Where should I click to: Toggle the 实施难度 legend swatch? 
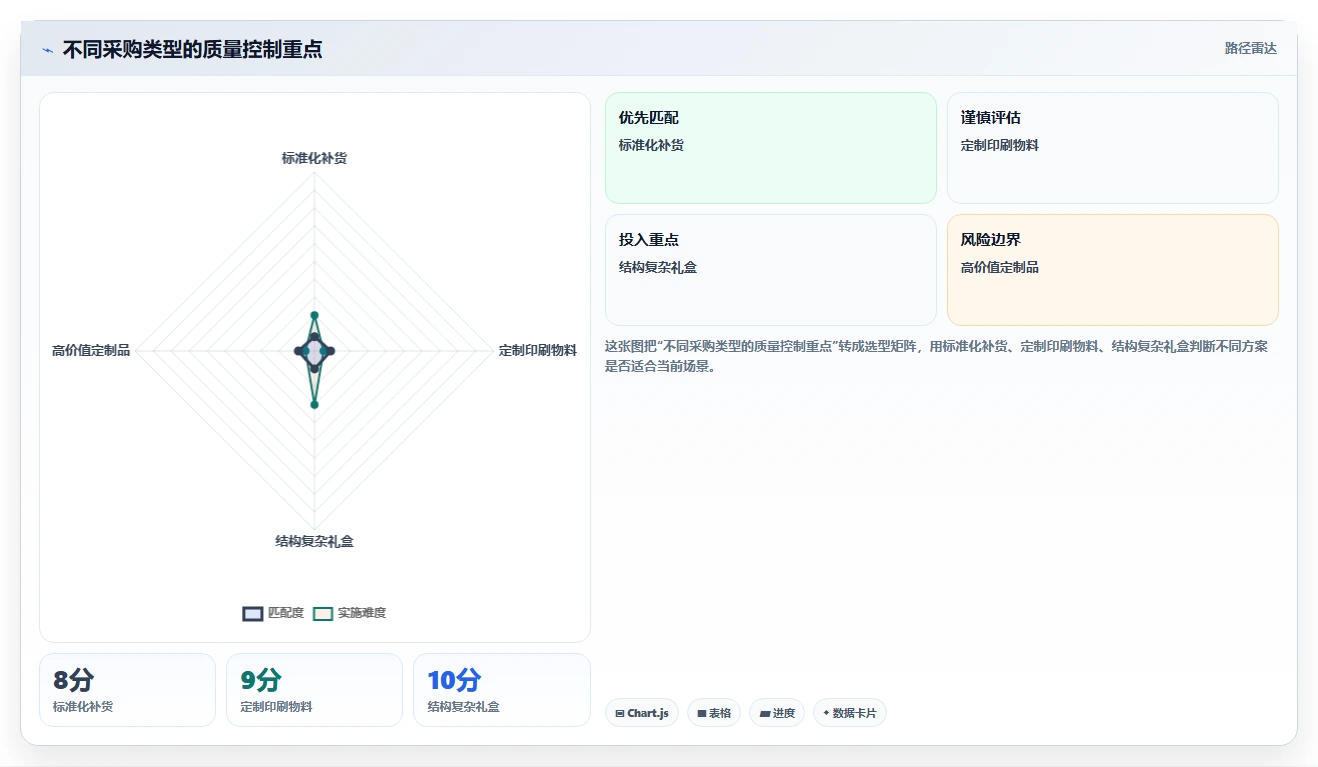(x=322, y=613)
